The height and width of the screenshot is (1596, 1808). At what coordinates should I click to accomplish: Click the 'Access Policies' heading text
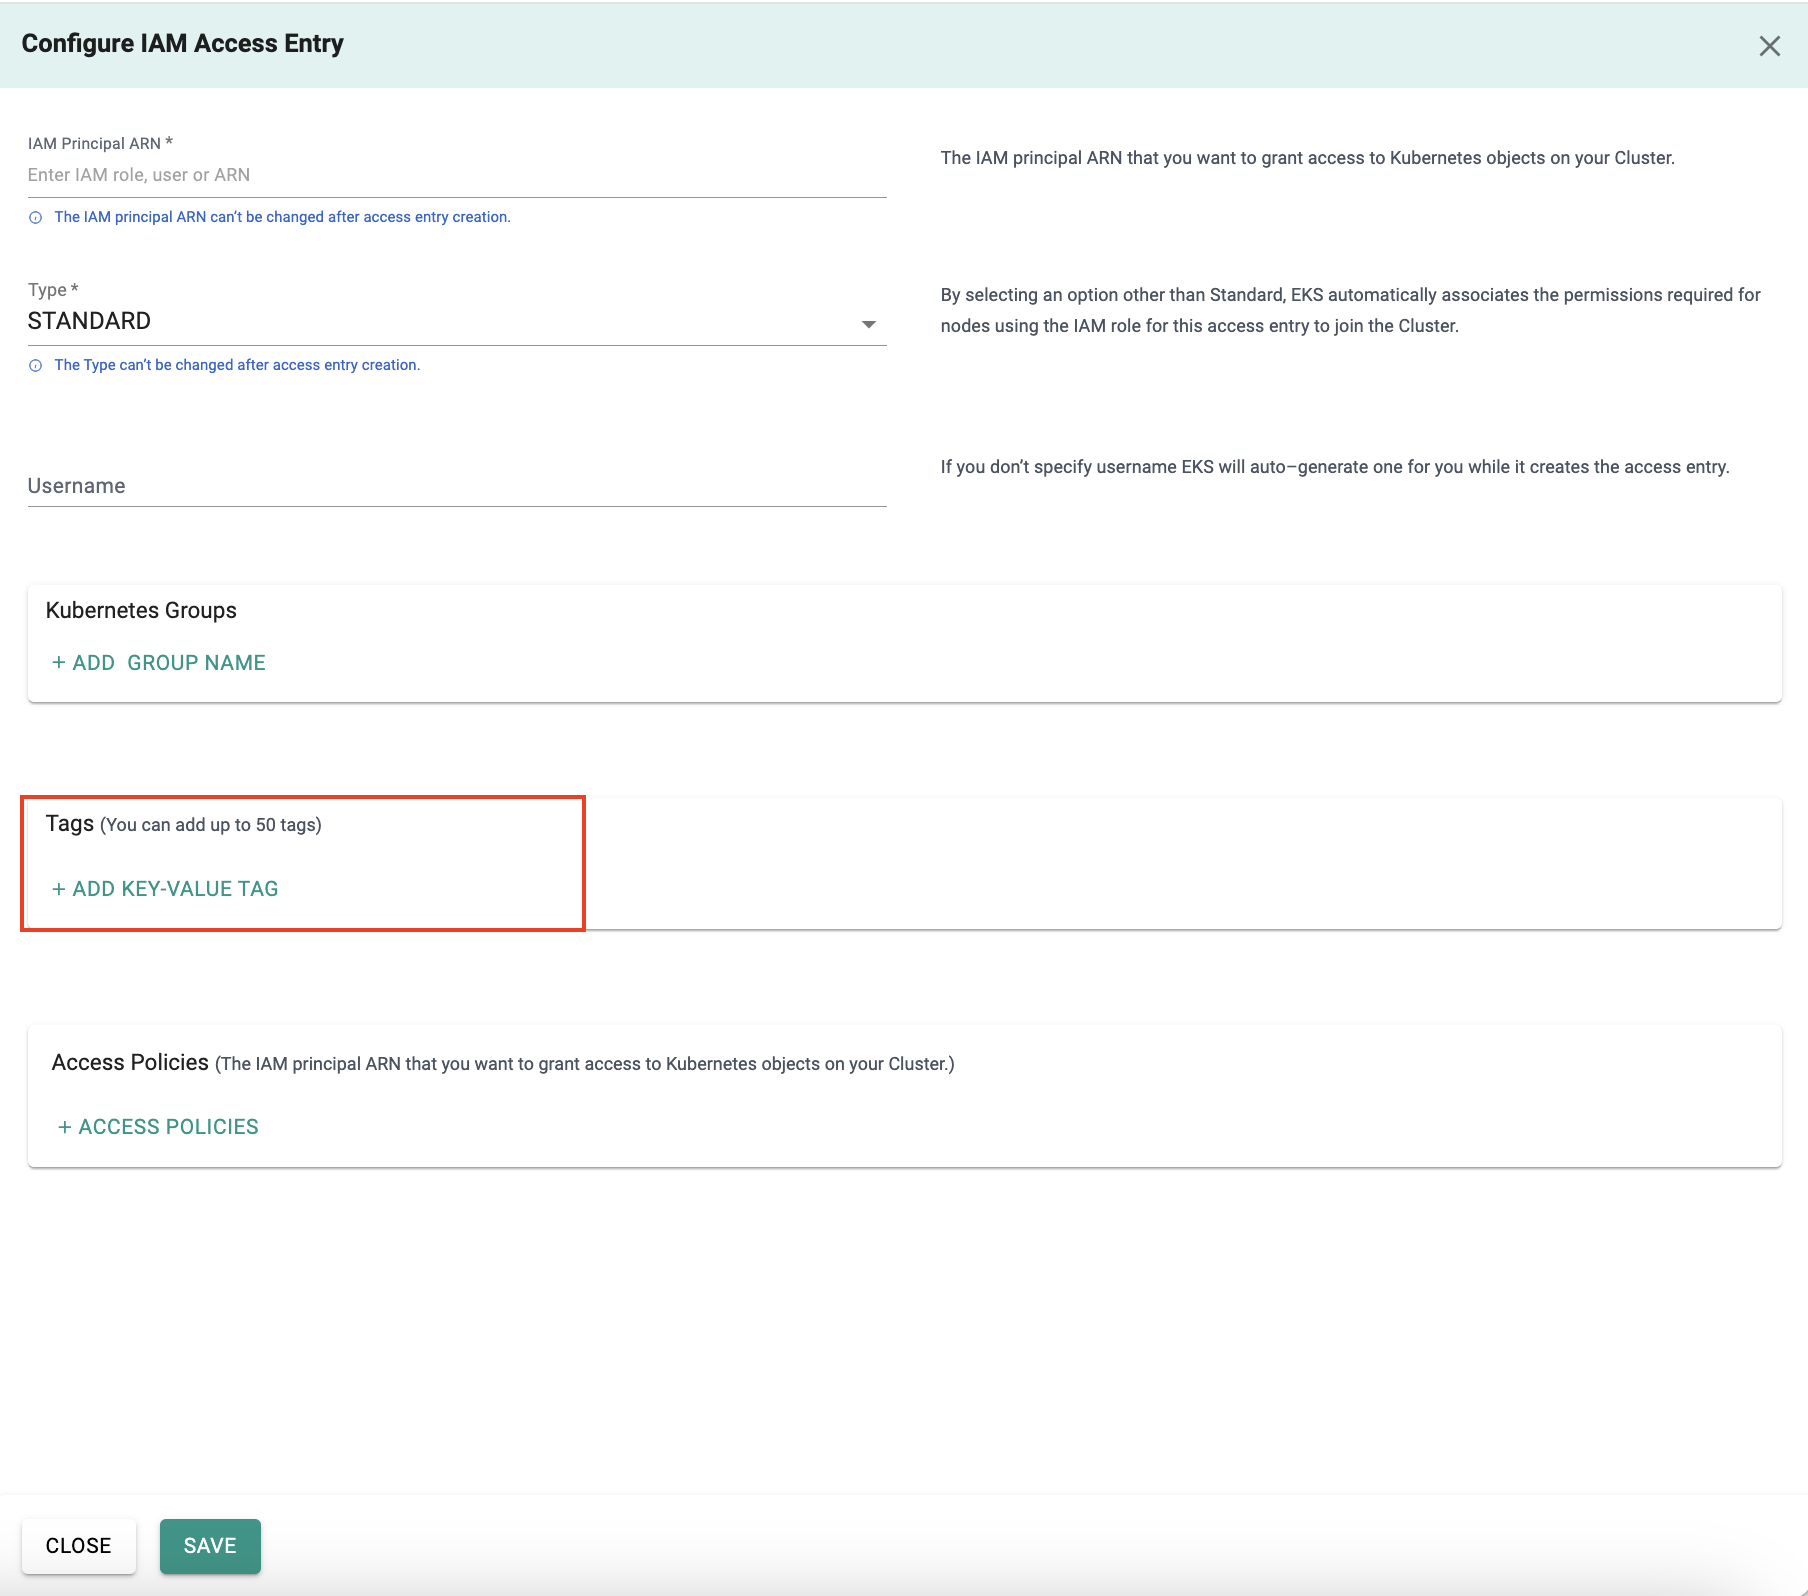point(130,1062)
